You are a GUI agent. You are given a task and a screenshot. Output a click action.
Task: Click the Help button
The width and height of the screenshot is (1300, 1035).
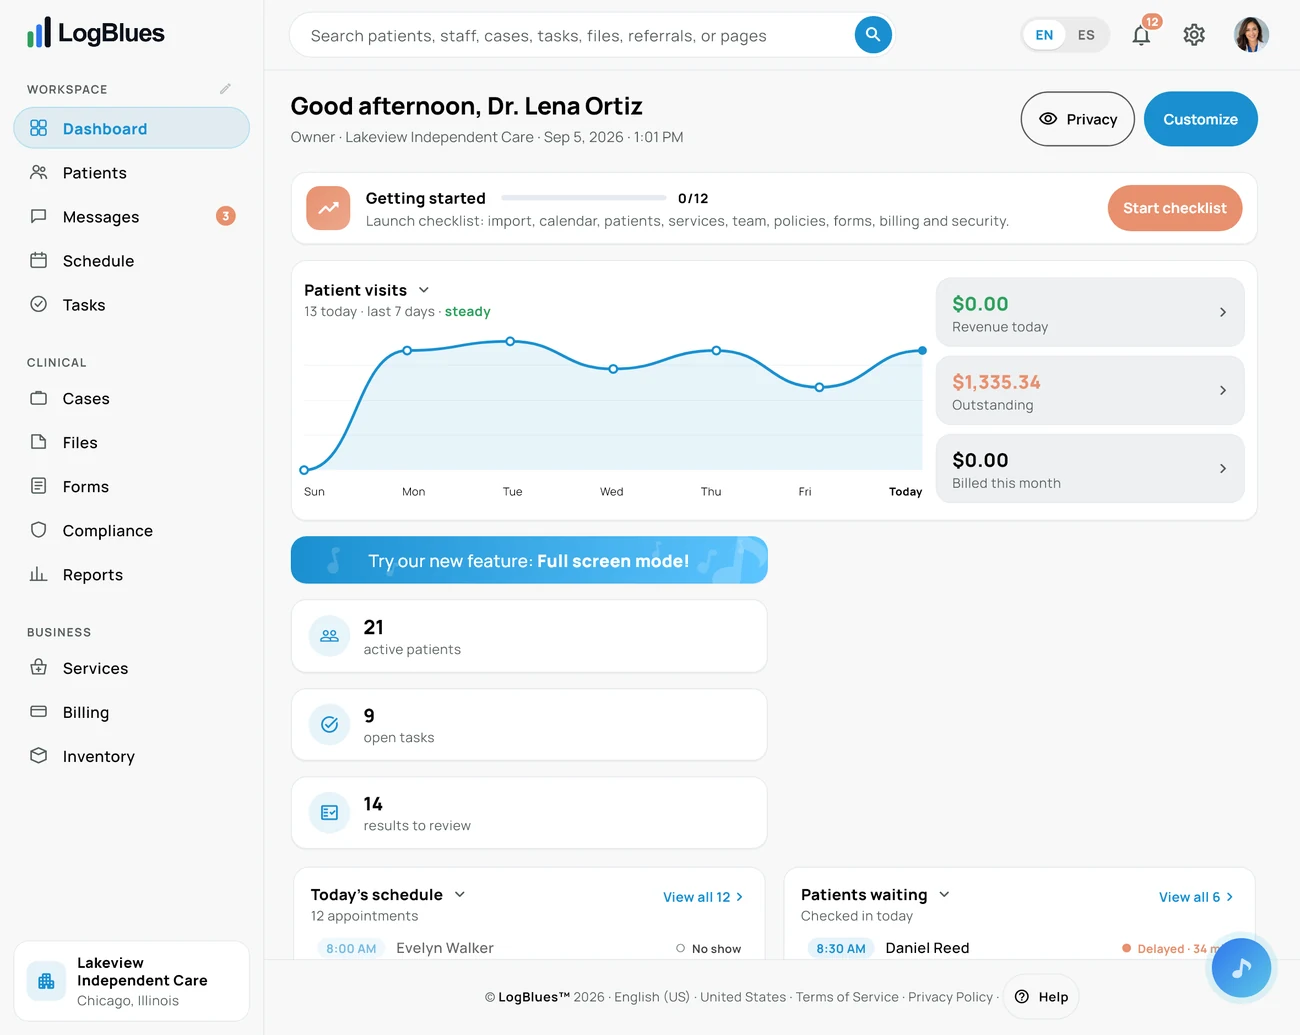(1041, 997)
